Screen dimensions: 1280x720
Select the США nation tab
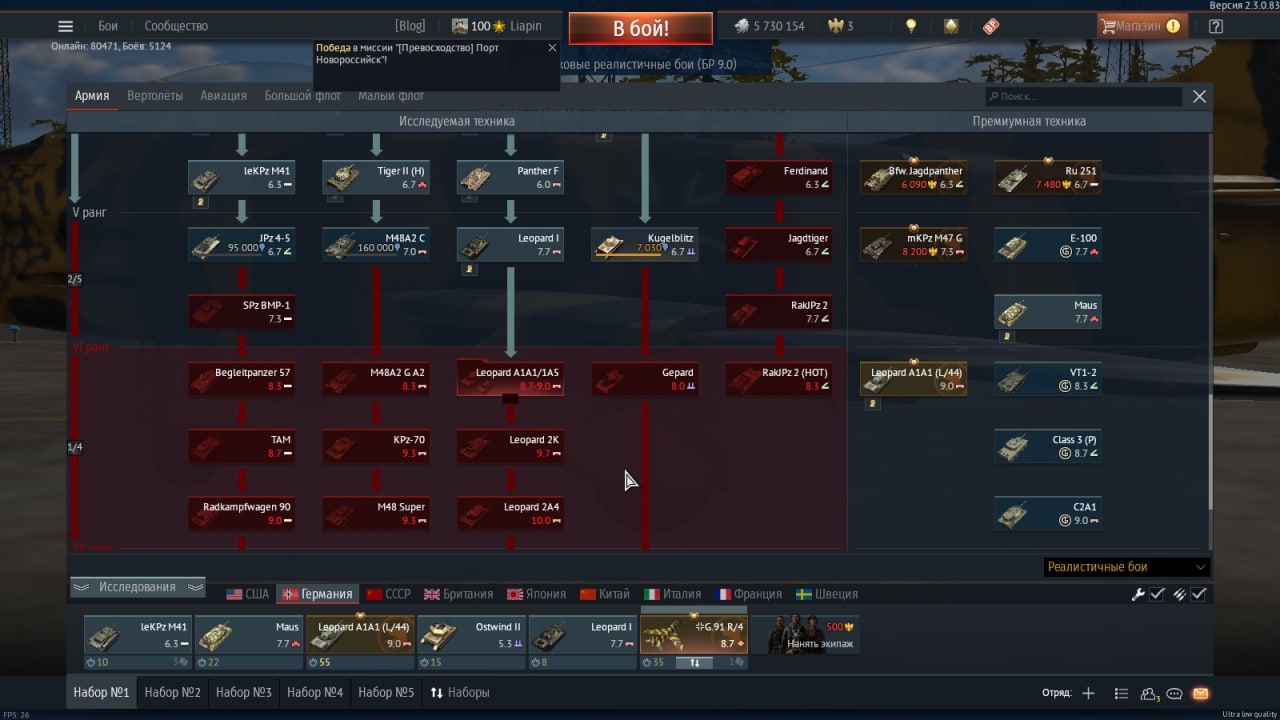pos(247,594)
